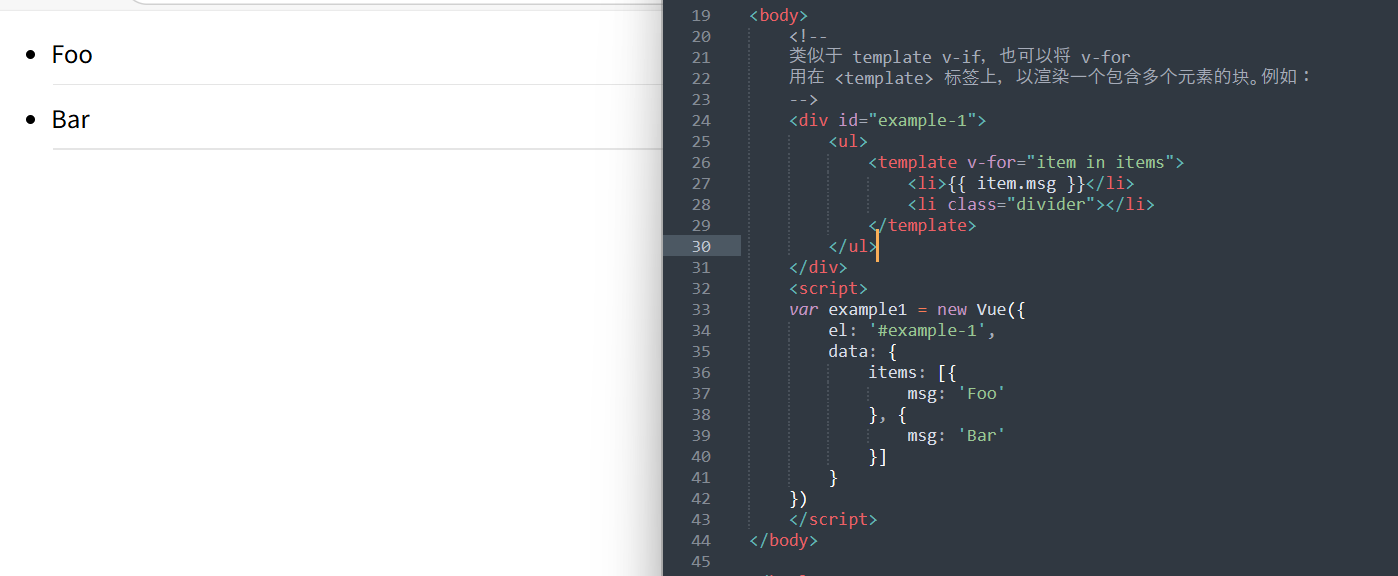Click the '{{ item.msg }}' interpolation

pyautogui.click(x=1016, y=183)
